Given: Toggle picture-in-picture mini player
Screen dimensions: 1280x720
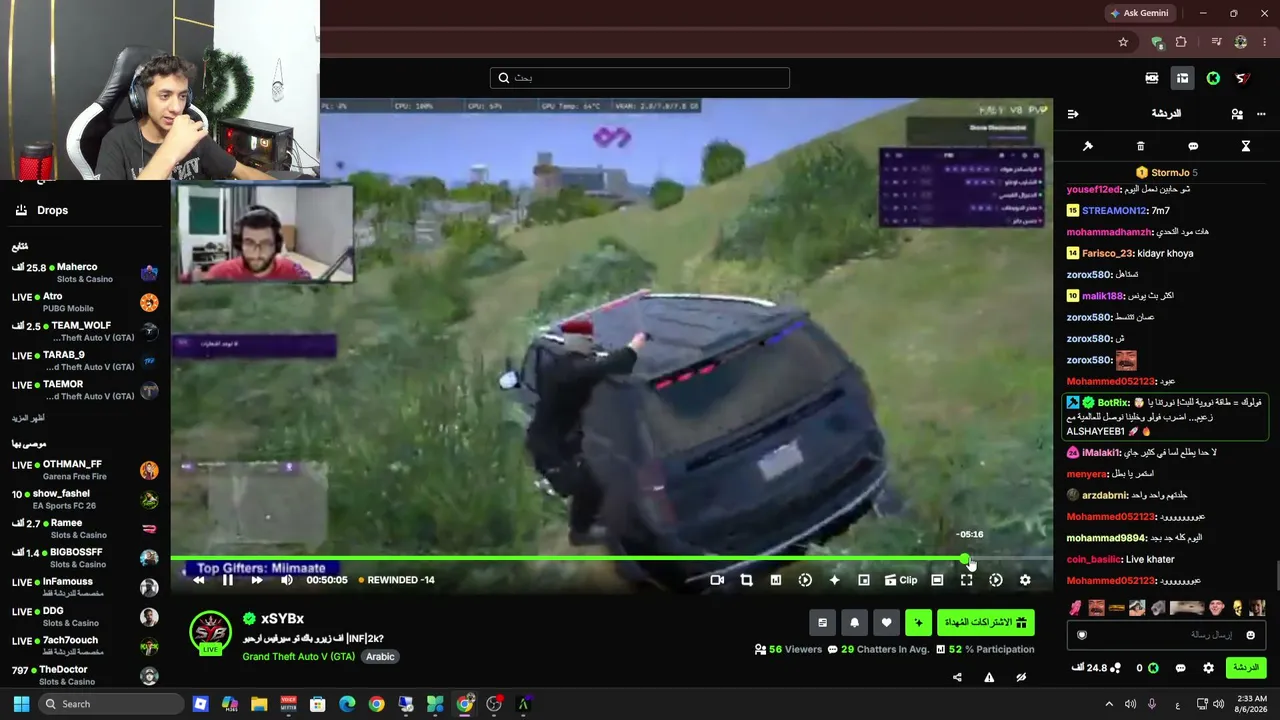Looking at the screenshot, I should (864, 580).
